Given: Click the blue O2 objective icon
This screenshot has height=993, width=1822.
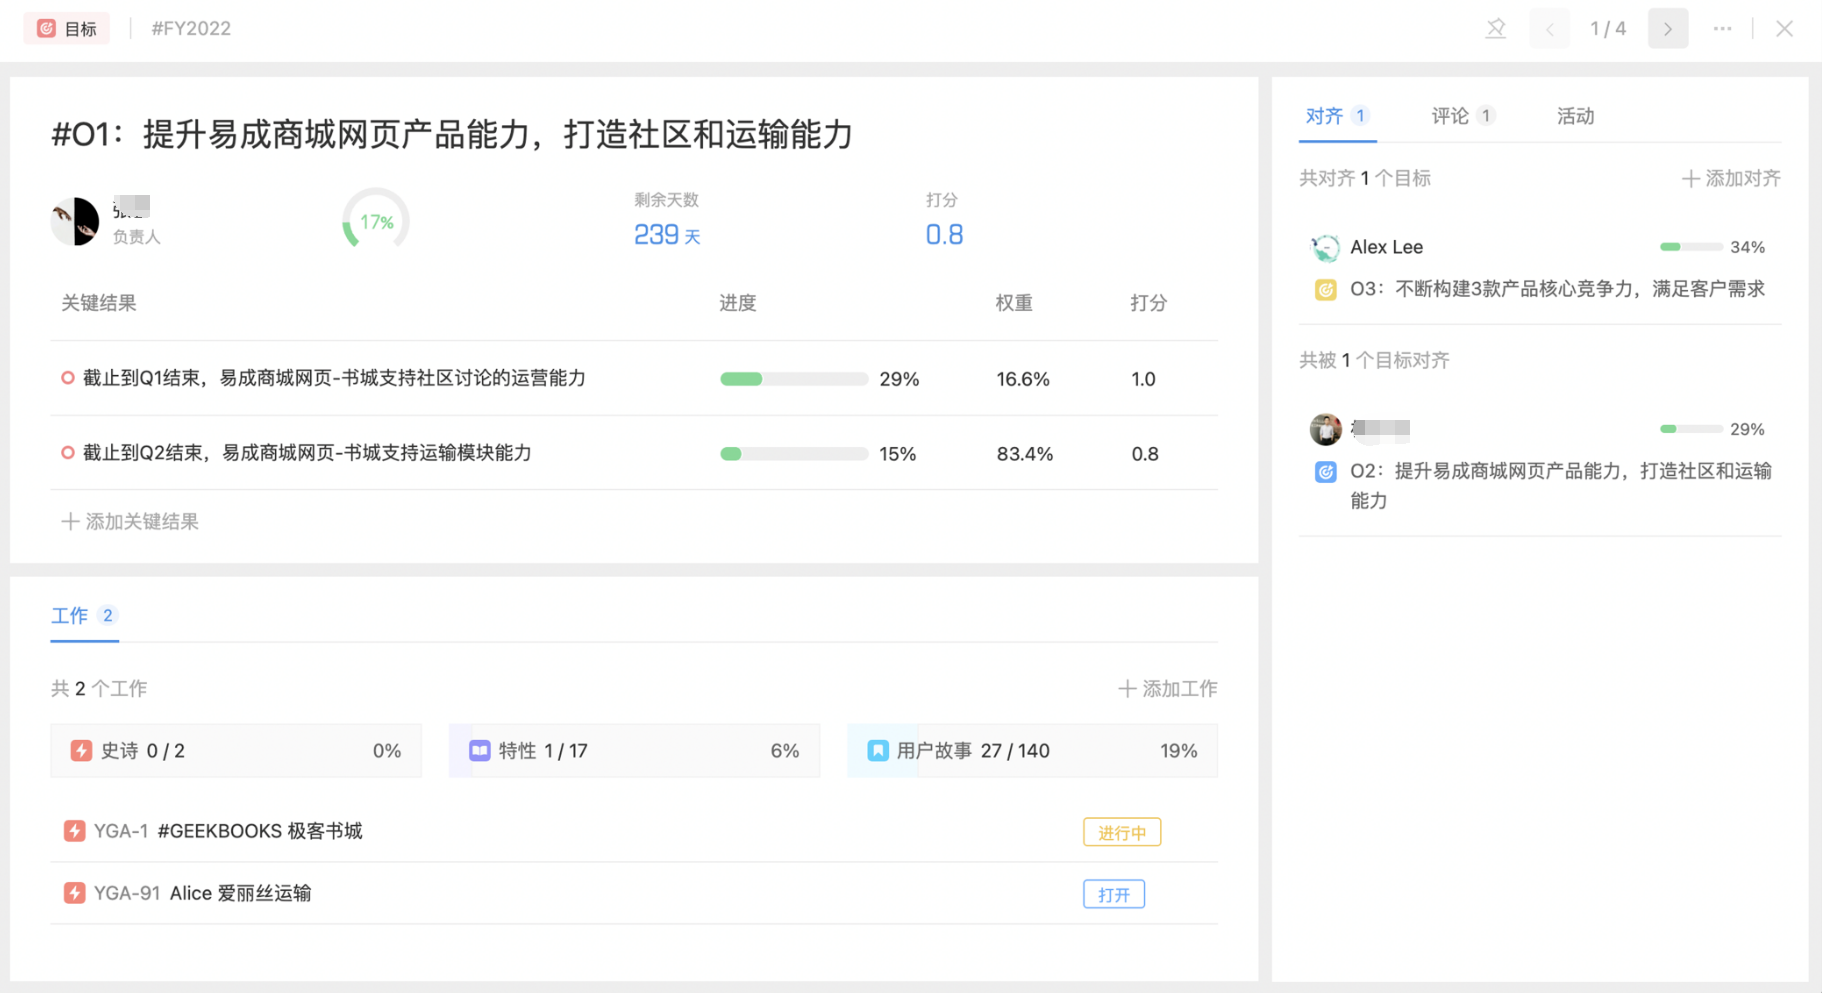Looking at the screenshot, I should 1325,472.
